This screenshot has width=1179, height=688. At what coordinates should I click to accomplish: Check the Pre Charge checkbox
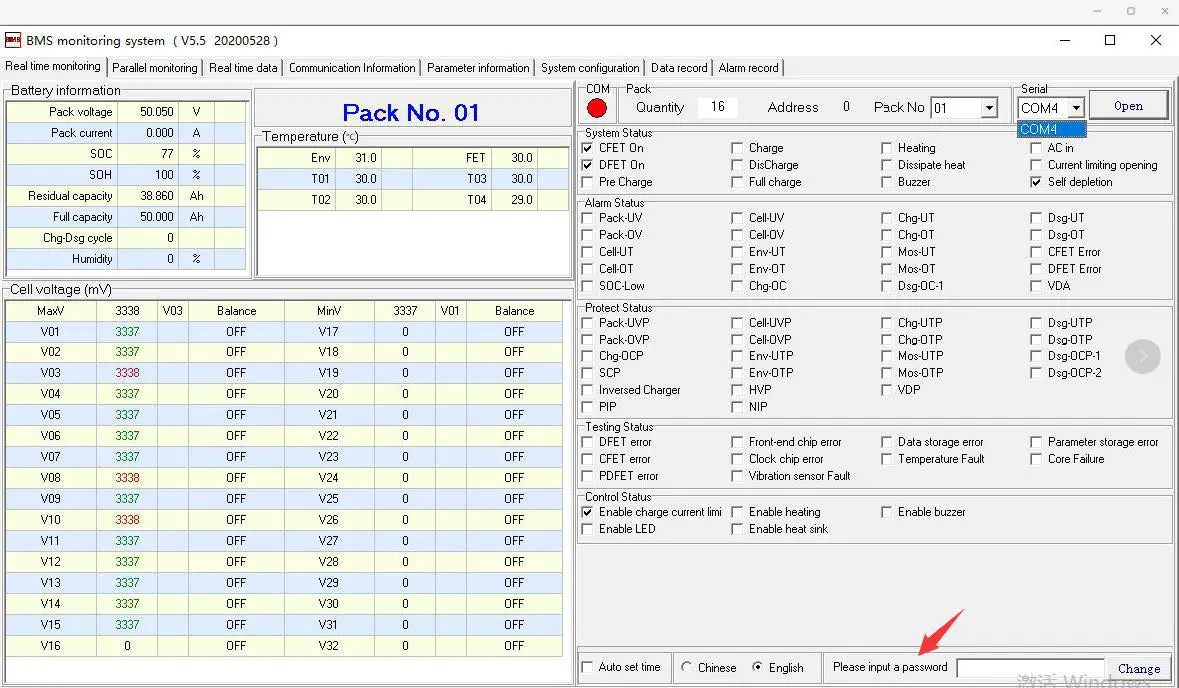587,182
